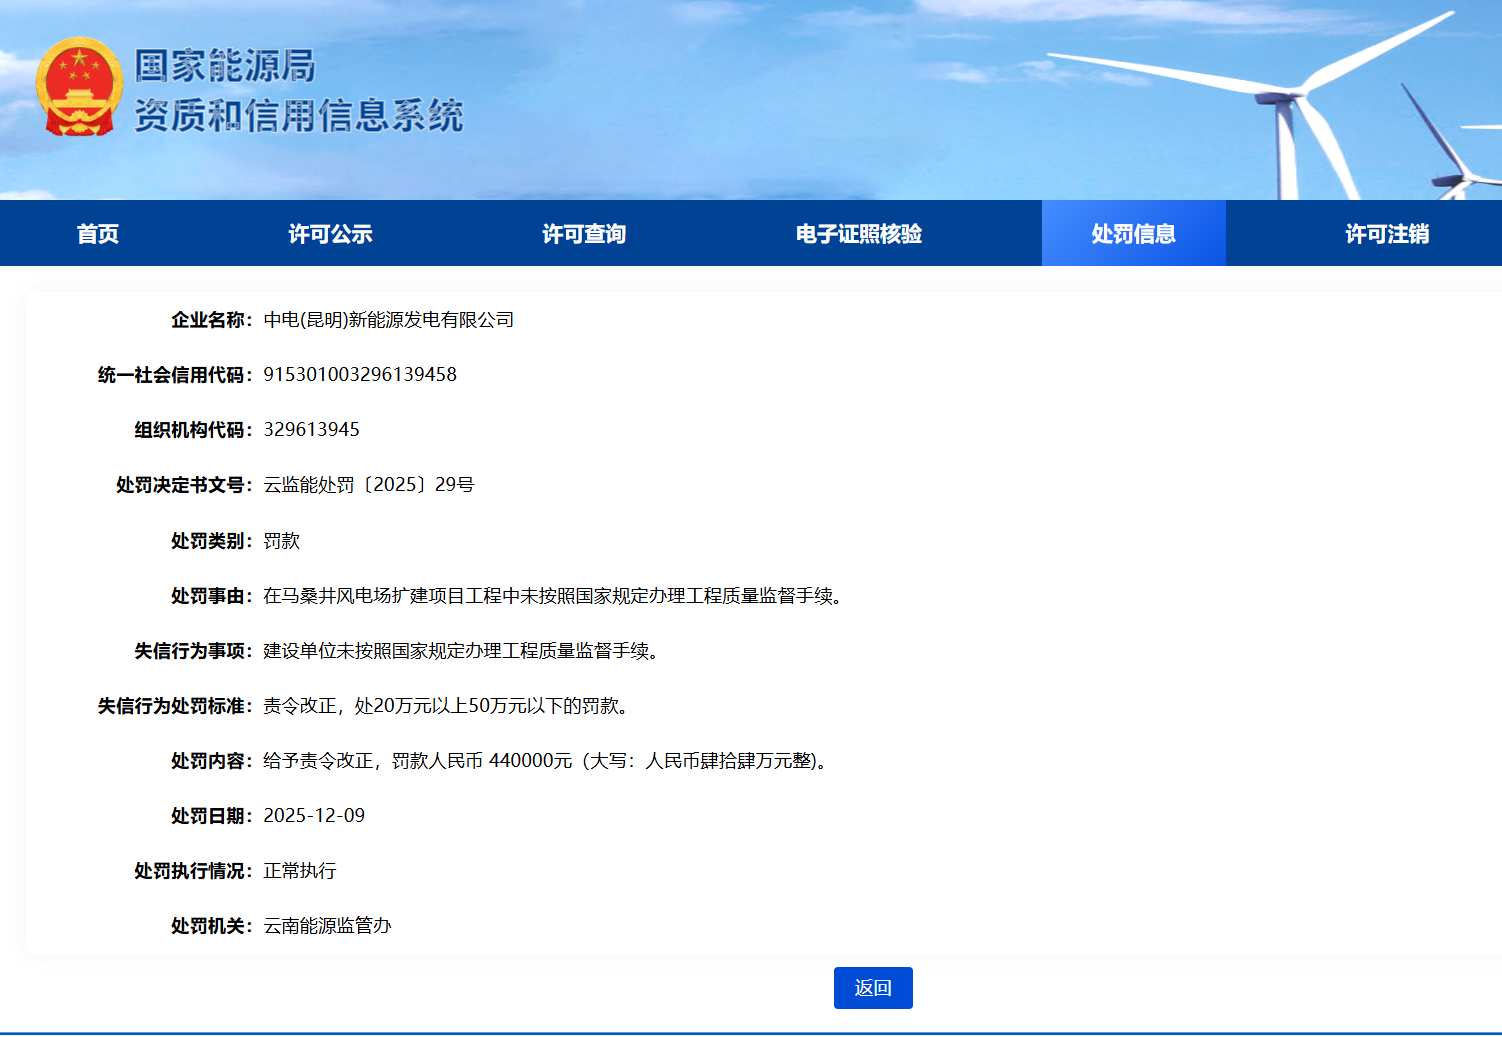Navigate to the 许可注销 tab
The image size is (1502, 1037).
(1386, 234)
